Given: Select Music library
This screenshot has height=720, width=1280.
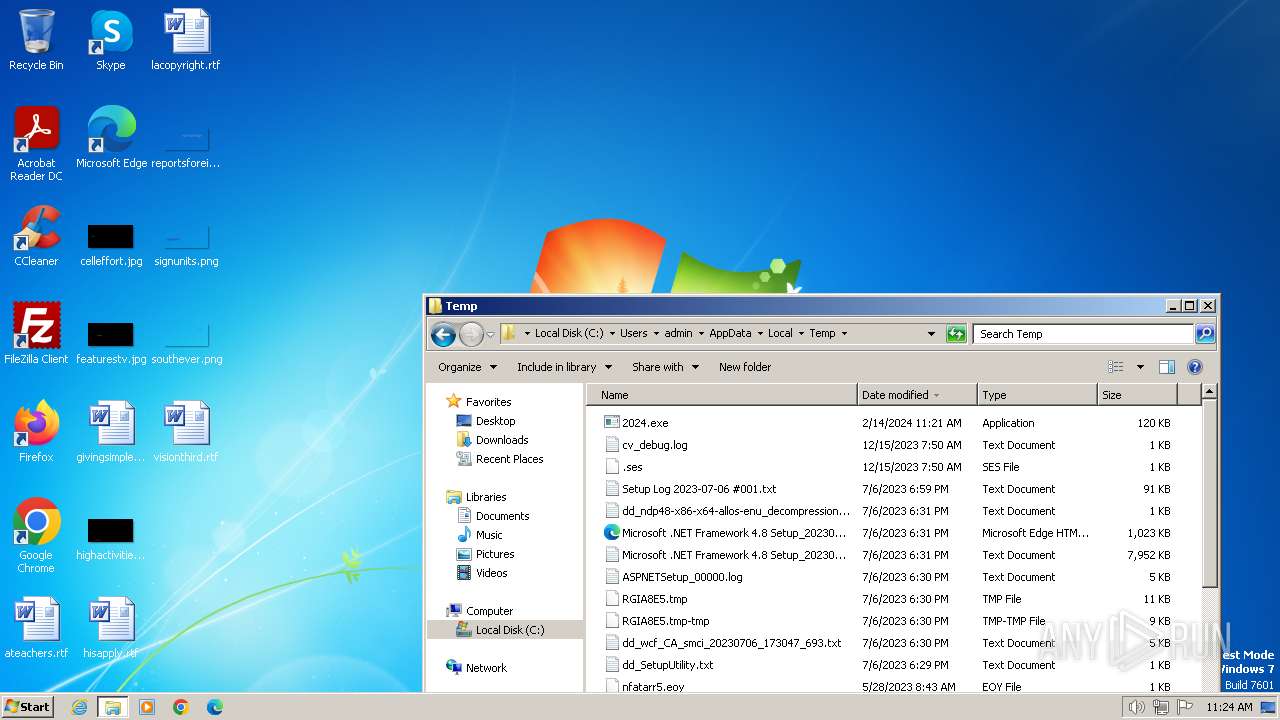Looking at the screenshot, I should pos(489,535).
